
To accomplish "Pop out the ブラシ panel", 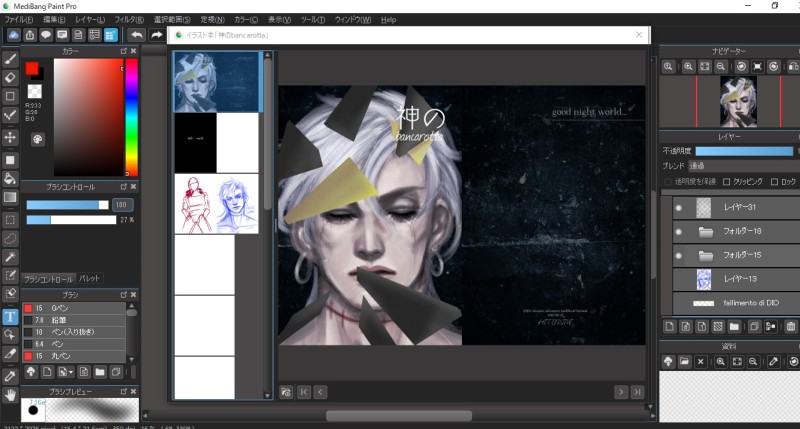I will (x=123, y=295).
